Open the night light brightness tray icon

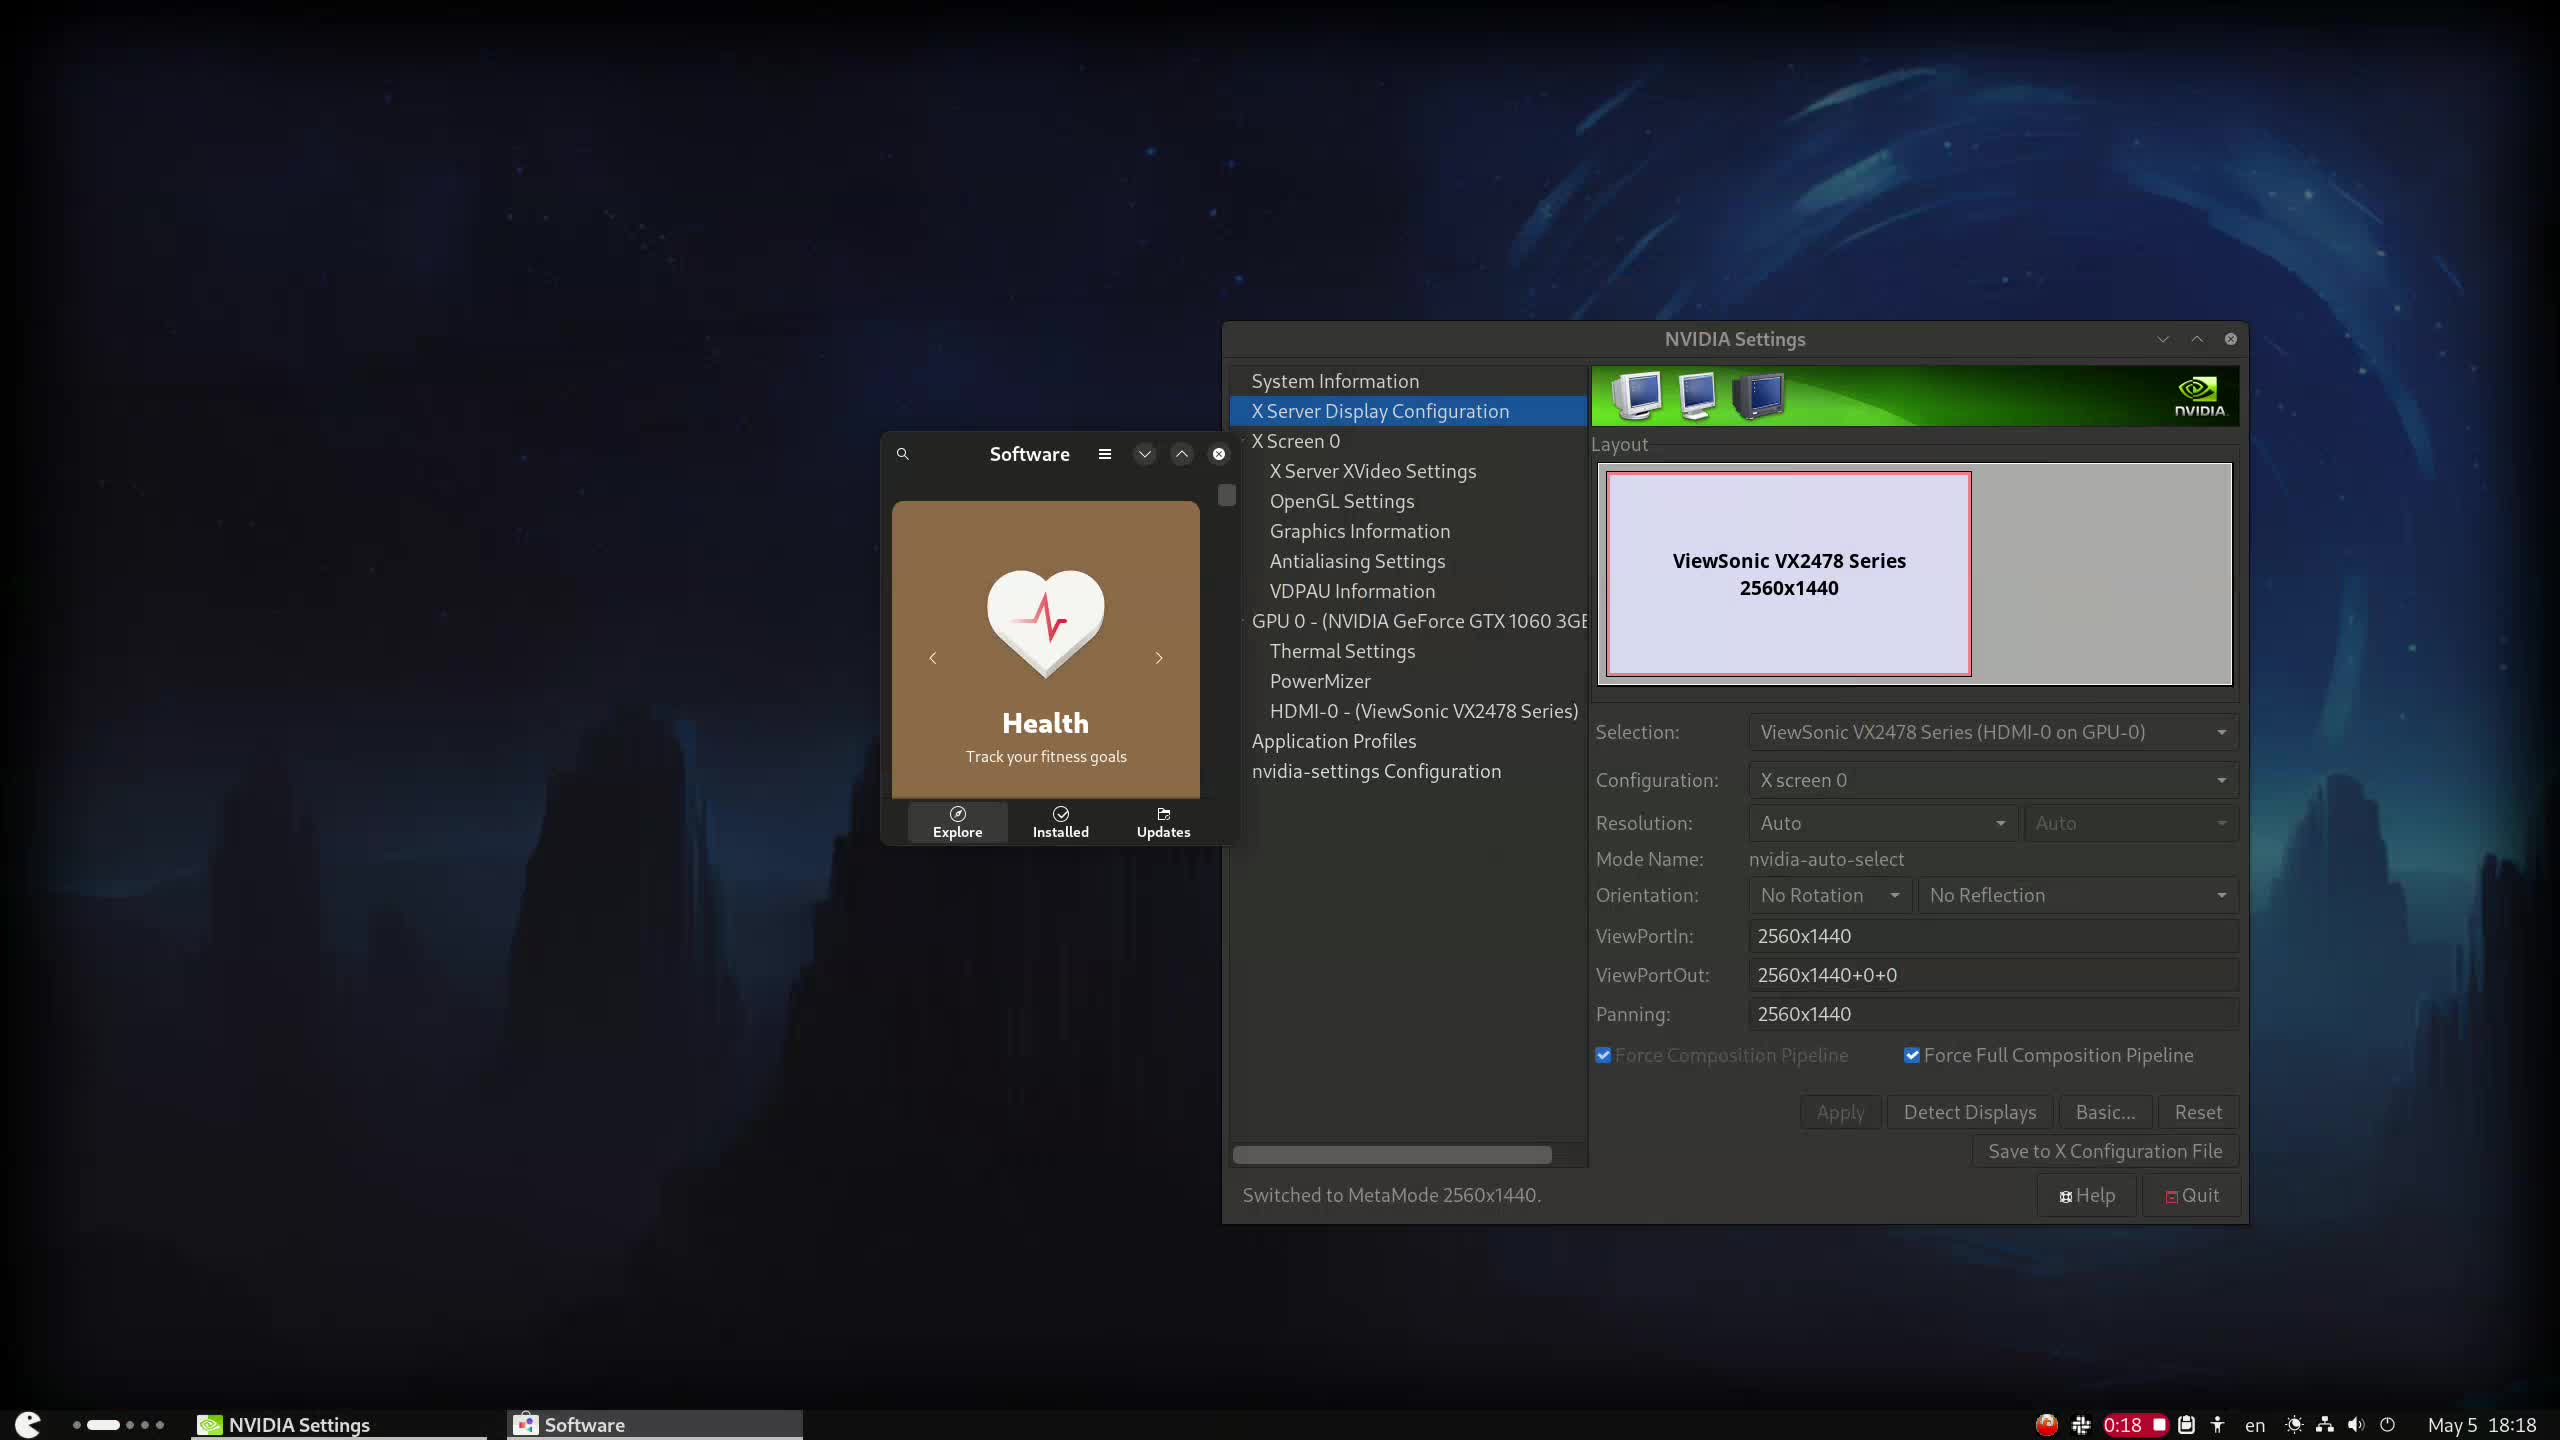[2295, 1425]
